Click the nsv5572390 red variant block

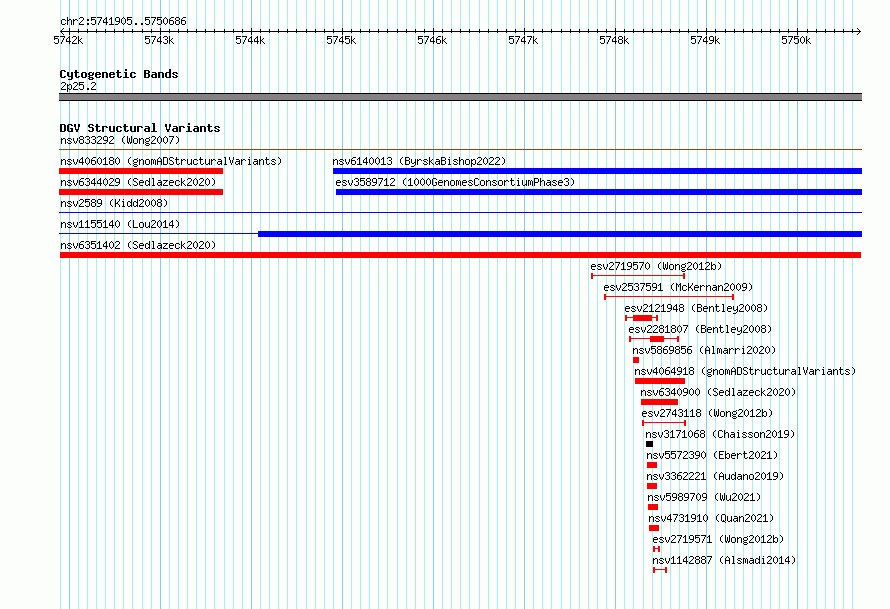(x=652, y=465)
